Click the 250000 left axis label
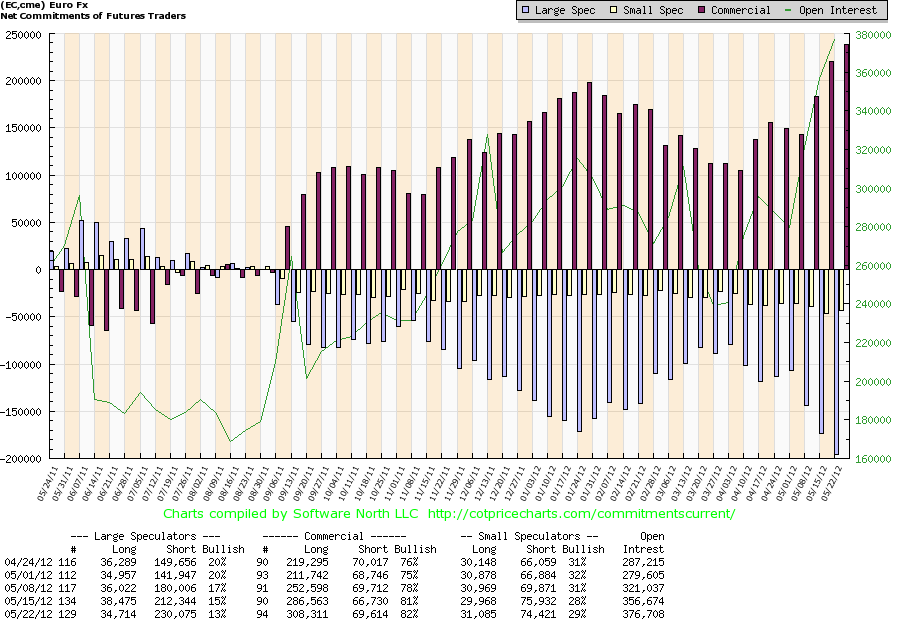This screenshot has width=901, height=630. [x=24, y=35]
